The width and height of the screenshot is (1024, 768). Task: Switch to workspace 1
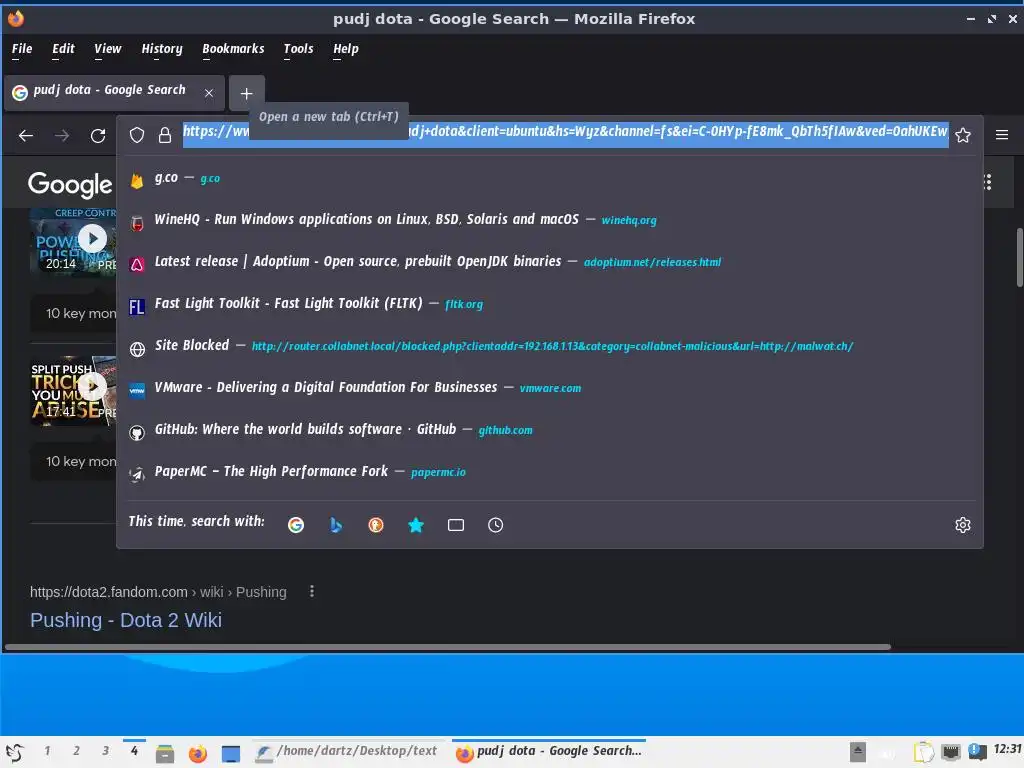pyautogui.click(x=47, y=751)
